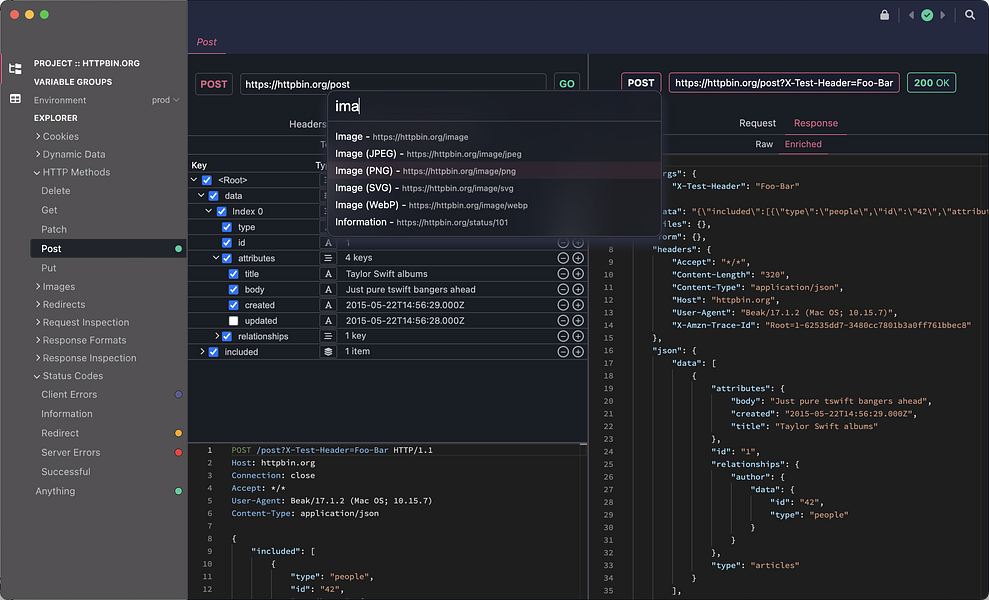The width and height of the screenshot is (989, 600).
Task: Enable the updated key checkbox
Action: (x=233, y=321)
